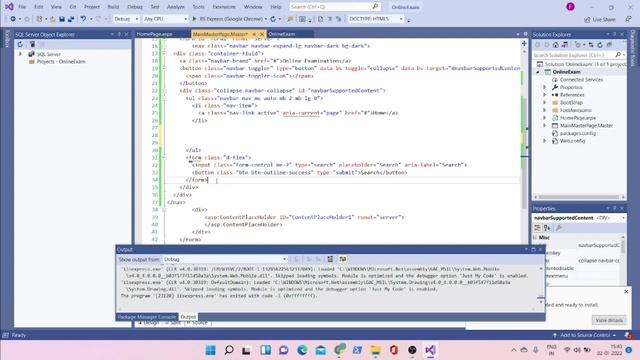Click the taskbar Search magnifier icon
The height and width of the screenshot is (360, 640).
(x=229, y=350)
